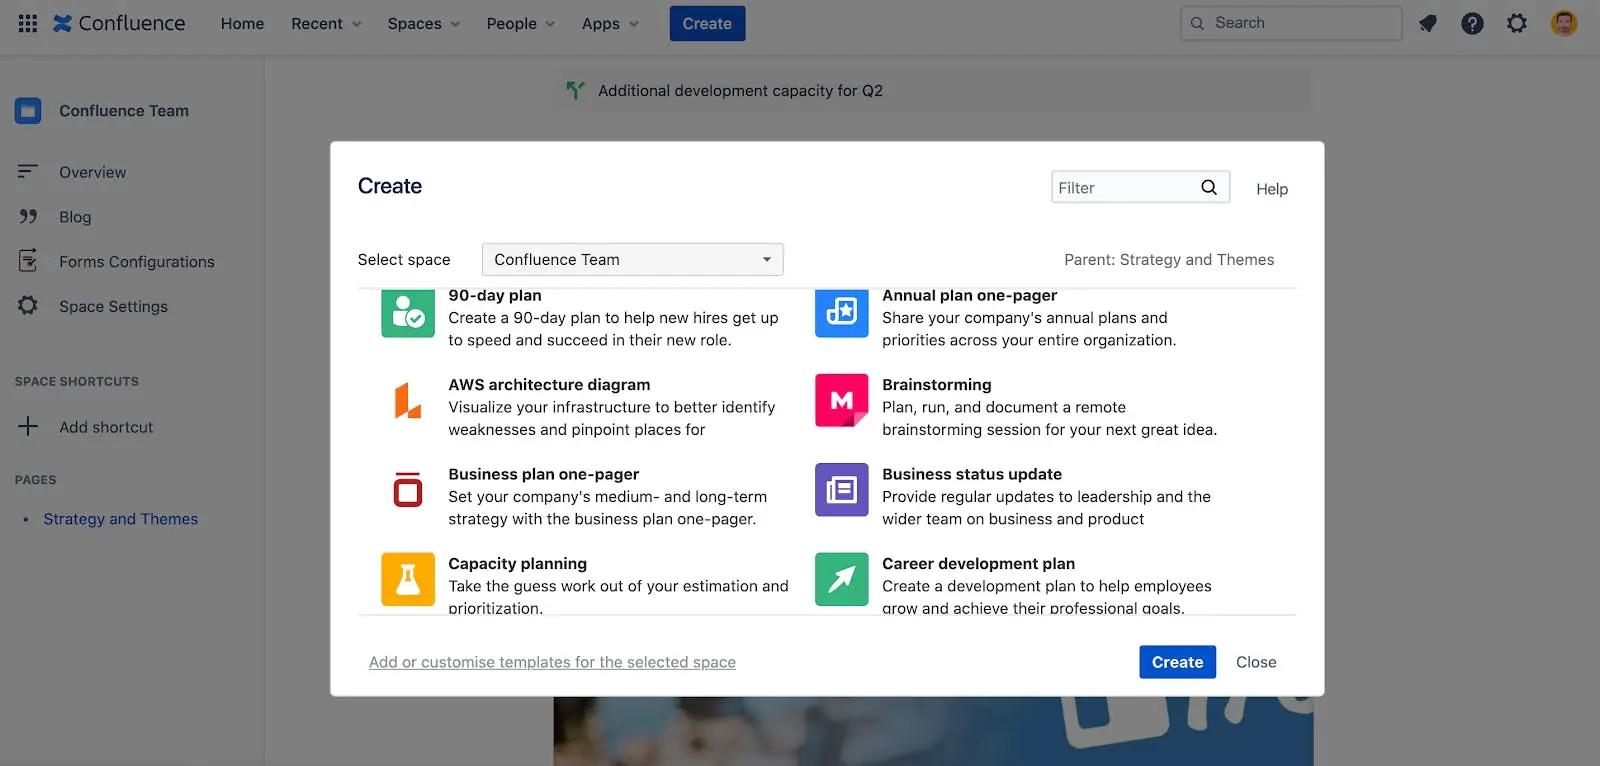The image size is (1600, 766).
Task: Open Space Settings in the sidebar
Action: (113, 306)
